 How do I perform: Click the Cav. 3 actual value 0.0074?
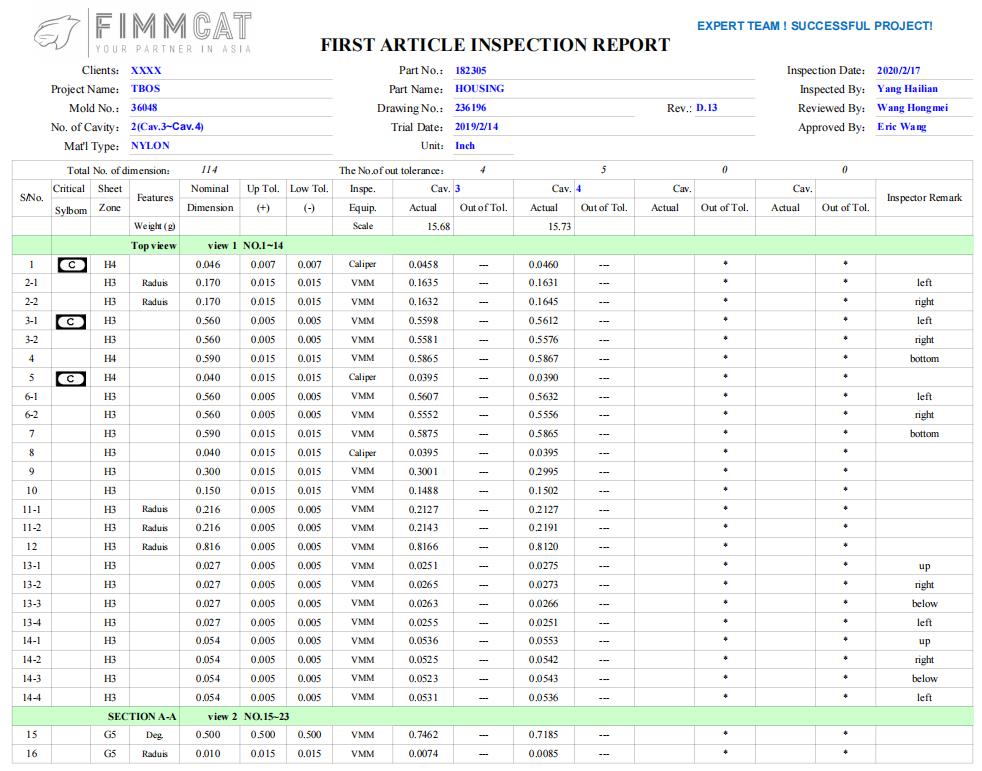pos(423,753)
